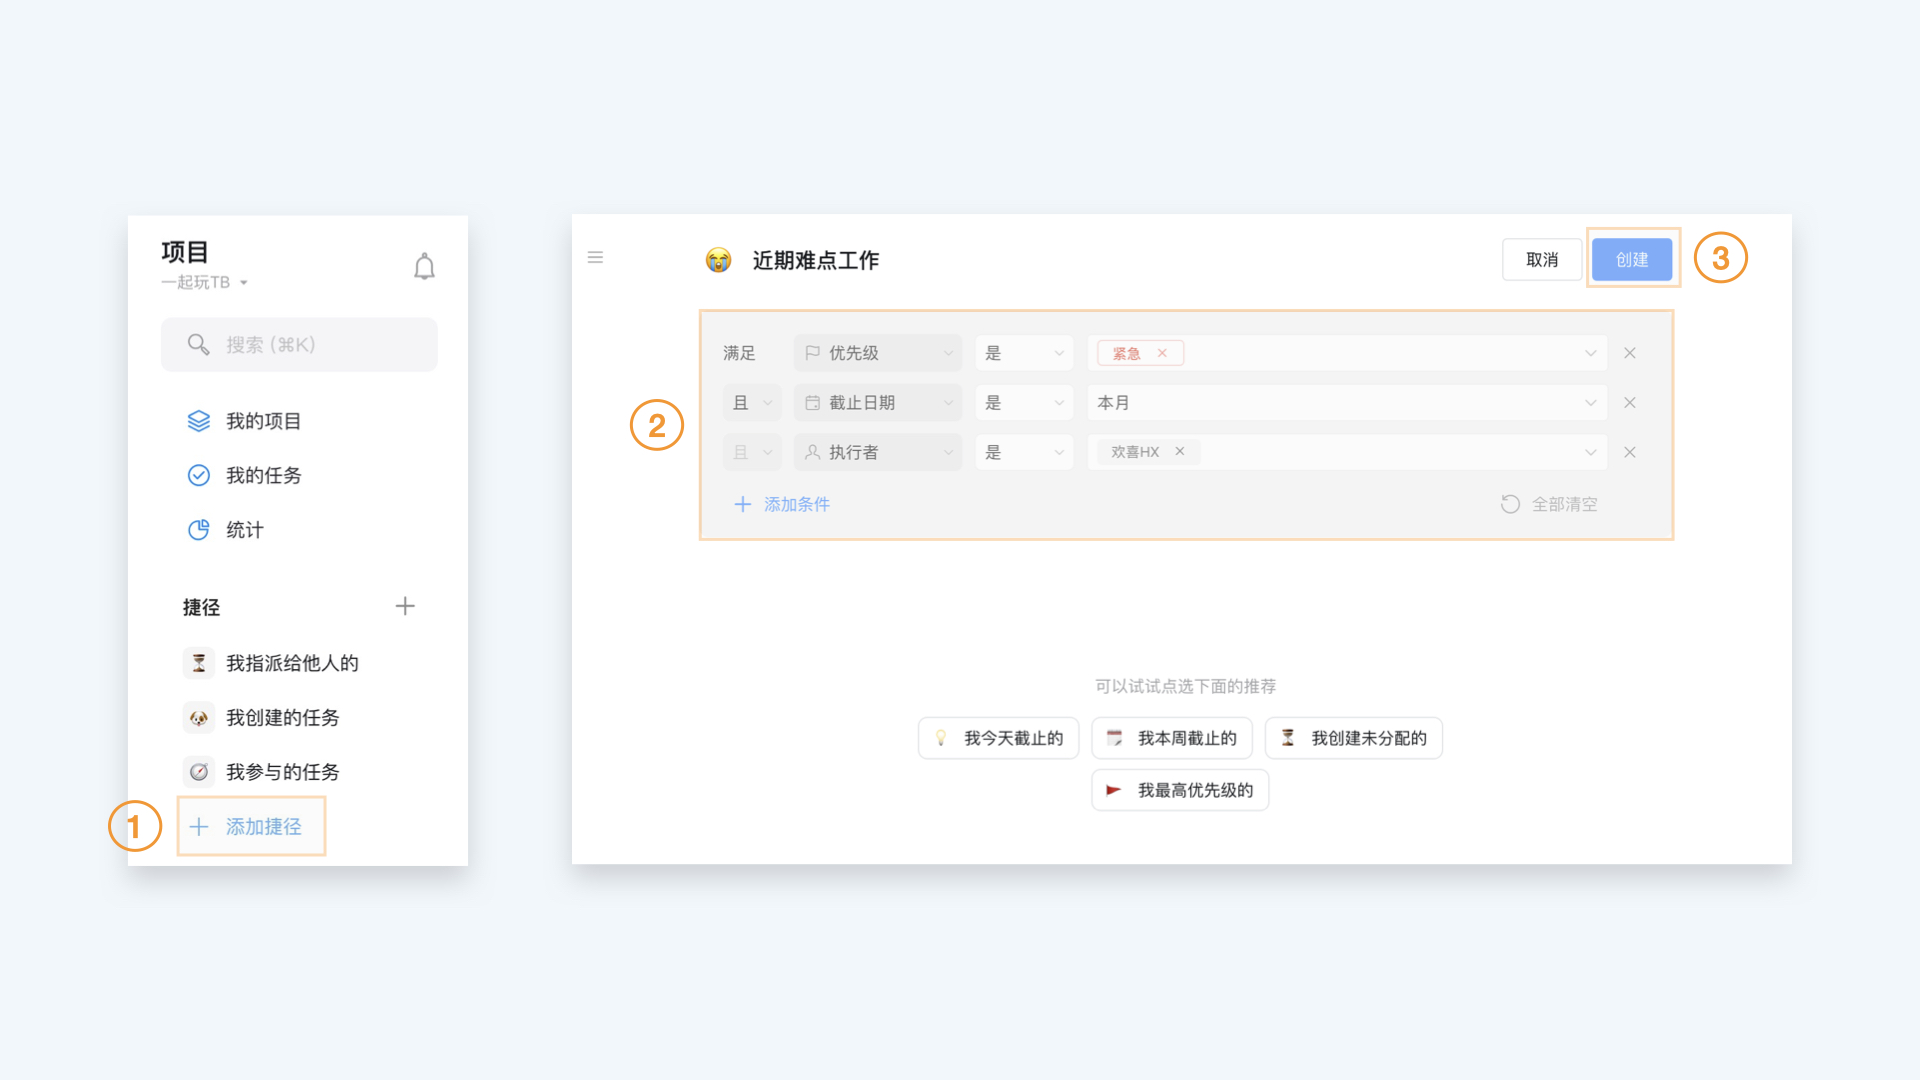Open 我的项目 in the sidebar

tap(263, 421)
